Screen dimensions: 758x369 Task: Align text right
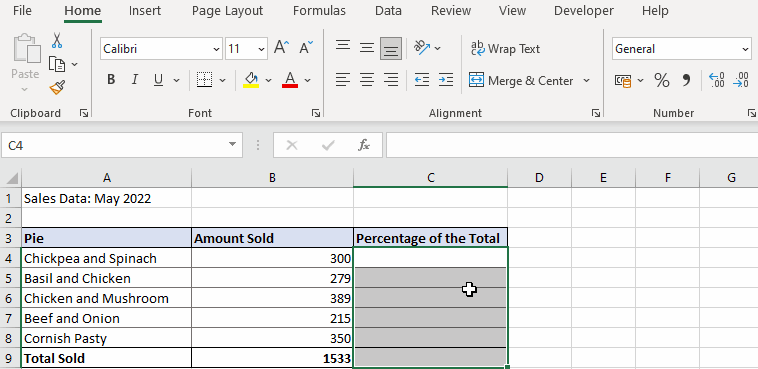tap(391, 79)
